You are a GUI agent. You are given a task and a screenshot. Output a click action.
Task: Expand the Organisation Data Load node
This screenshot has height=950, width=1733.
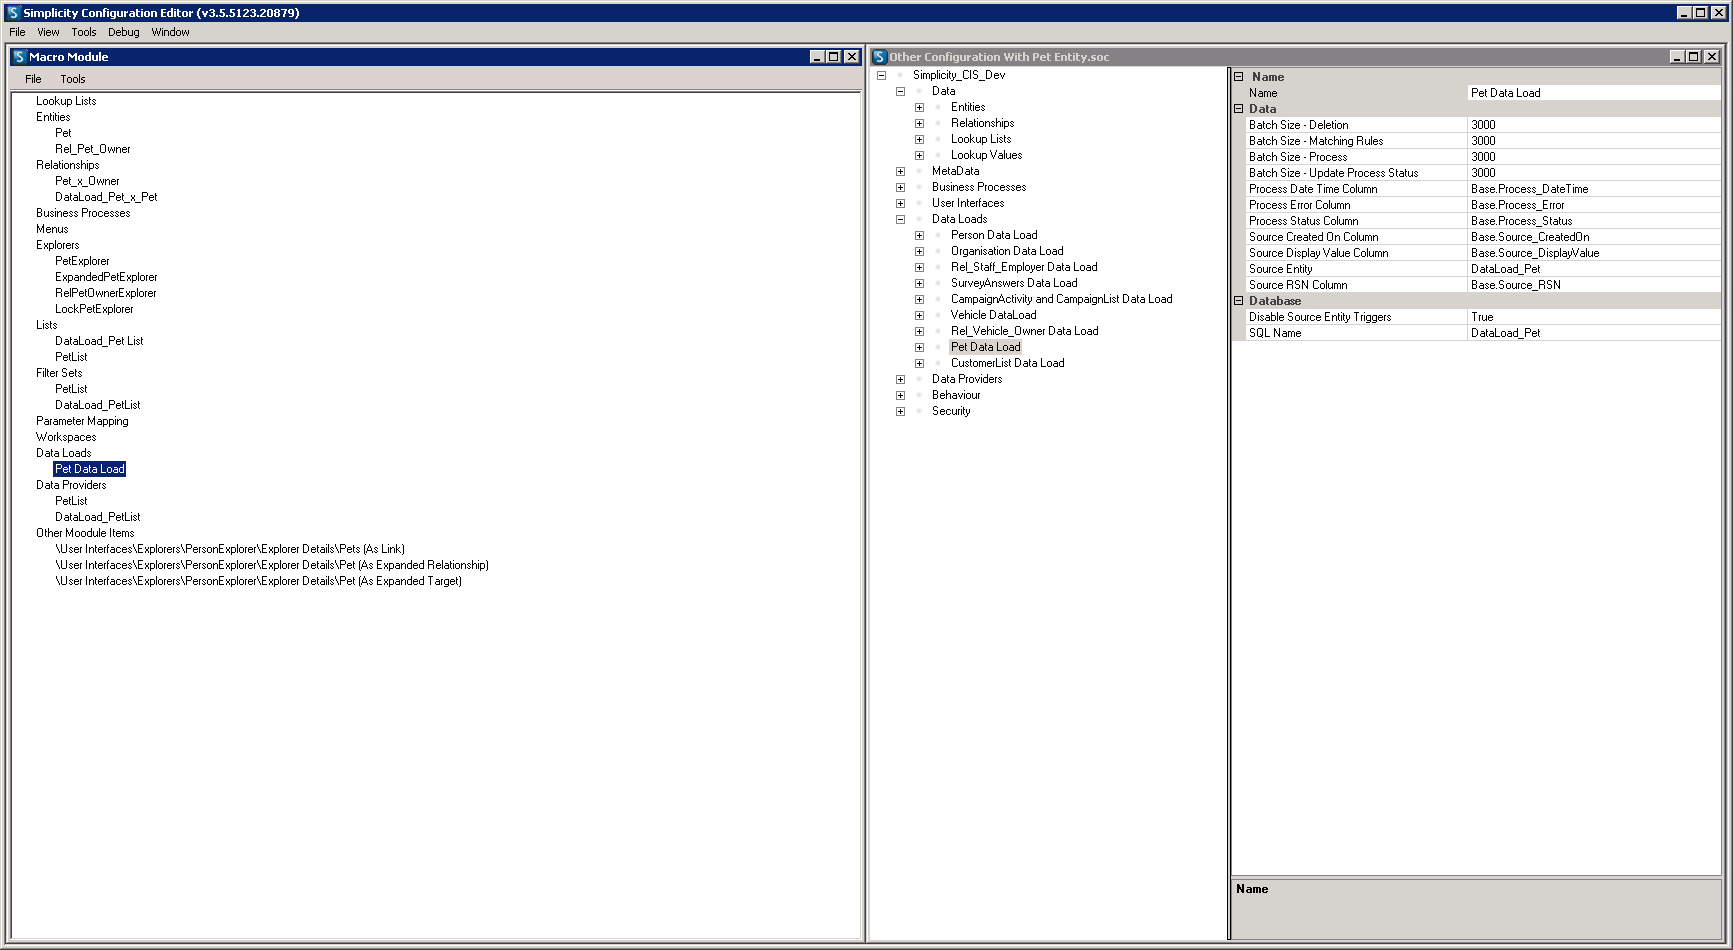[919, 251]
